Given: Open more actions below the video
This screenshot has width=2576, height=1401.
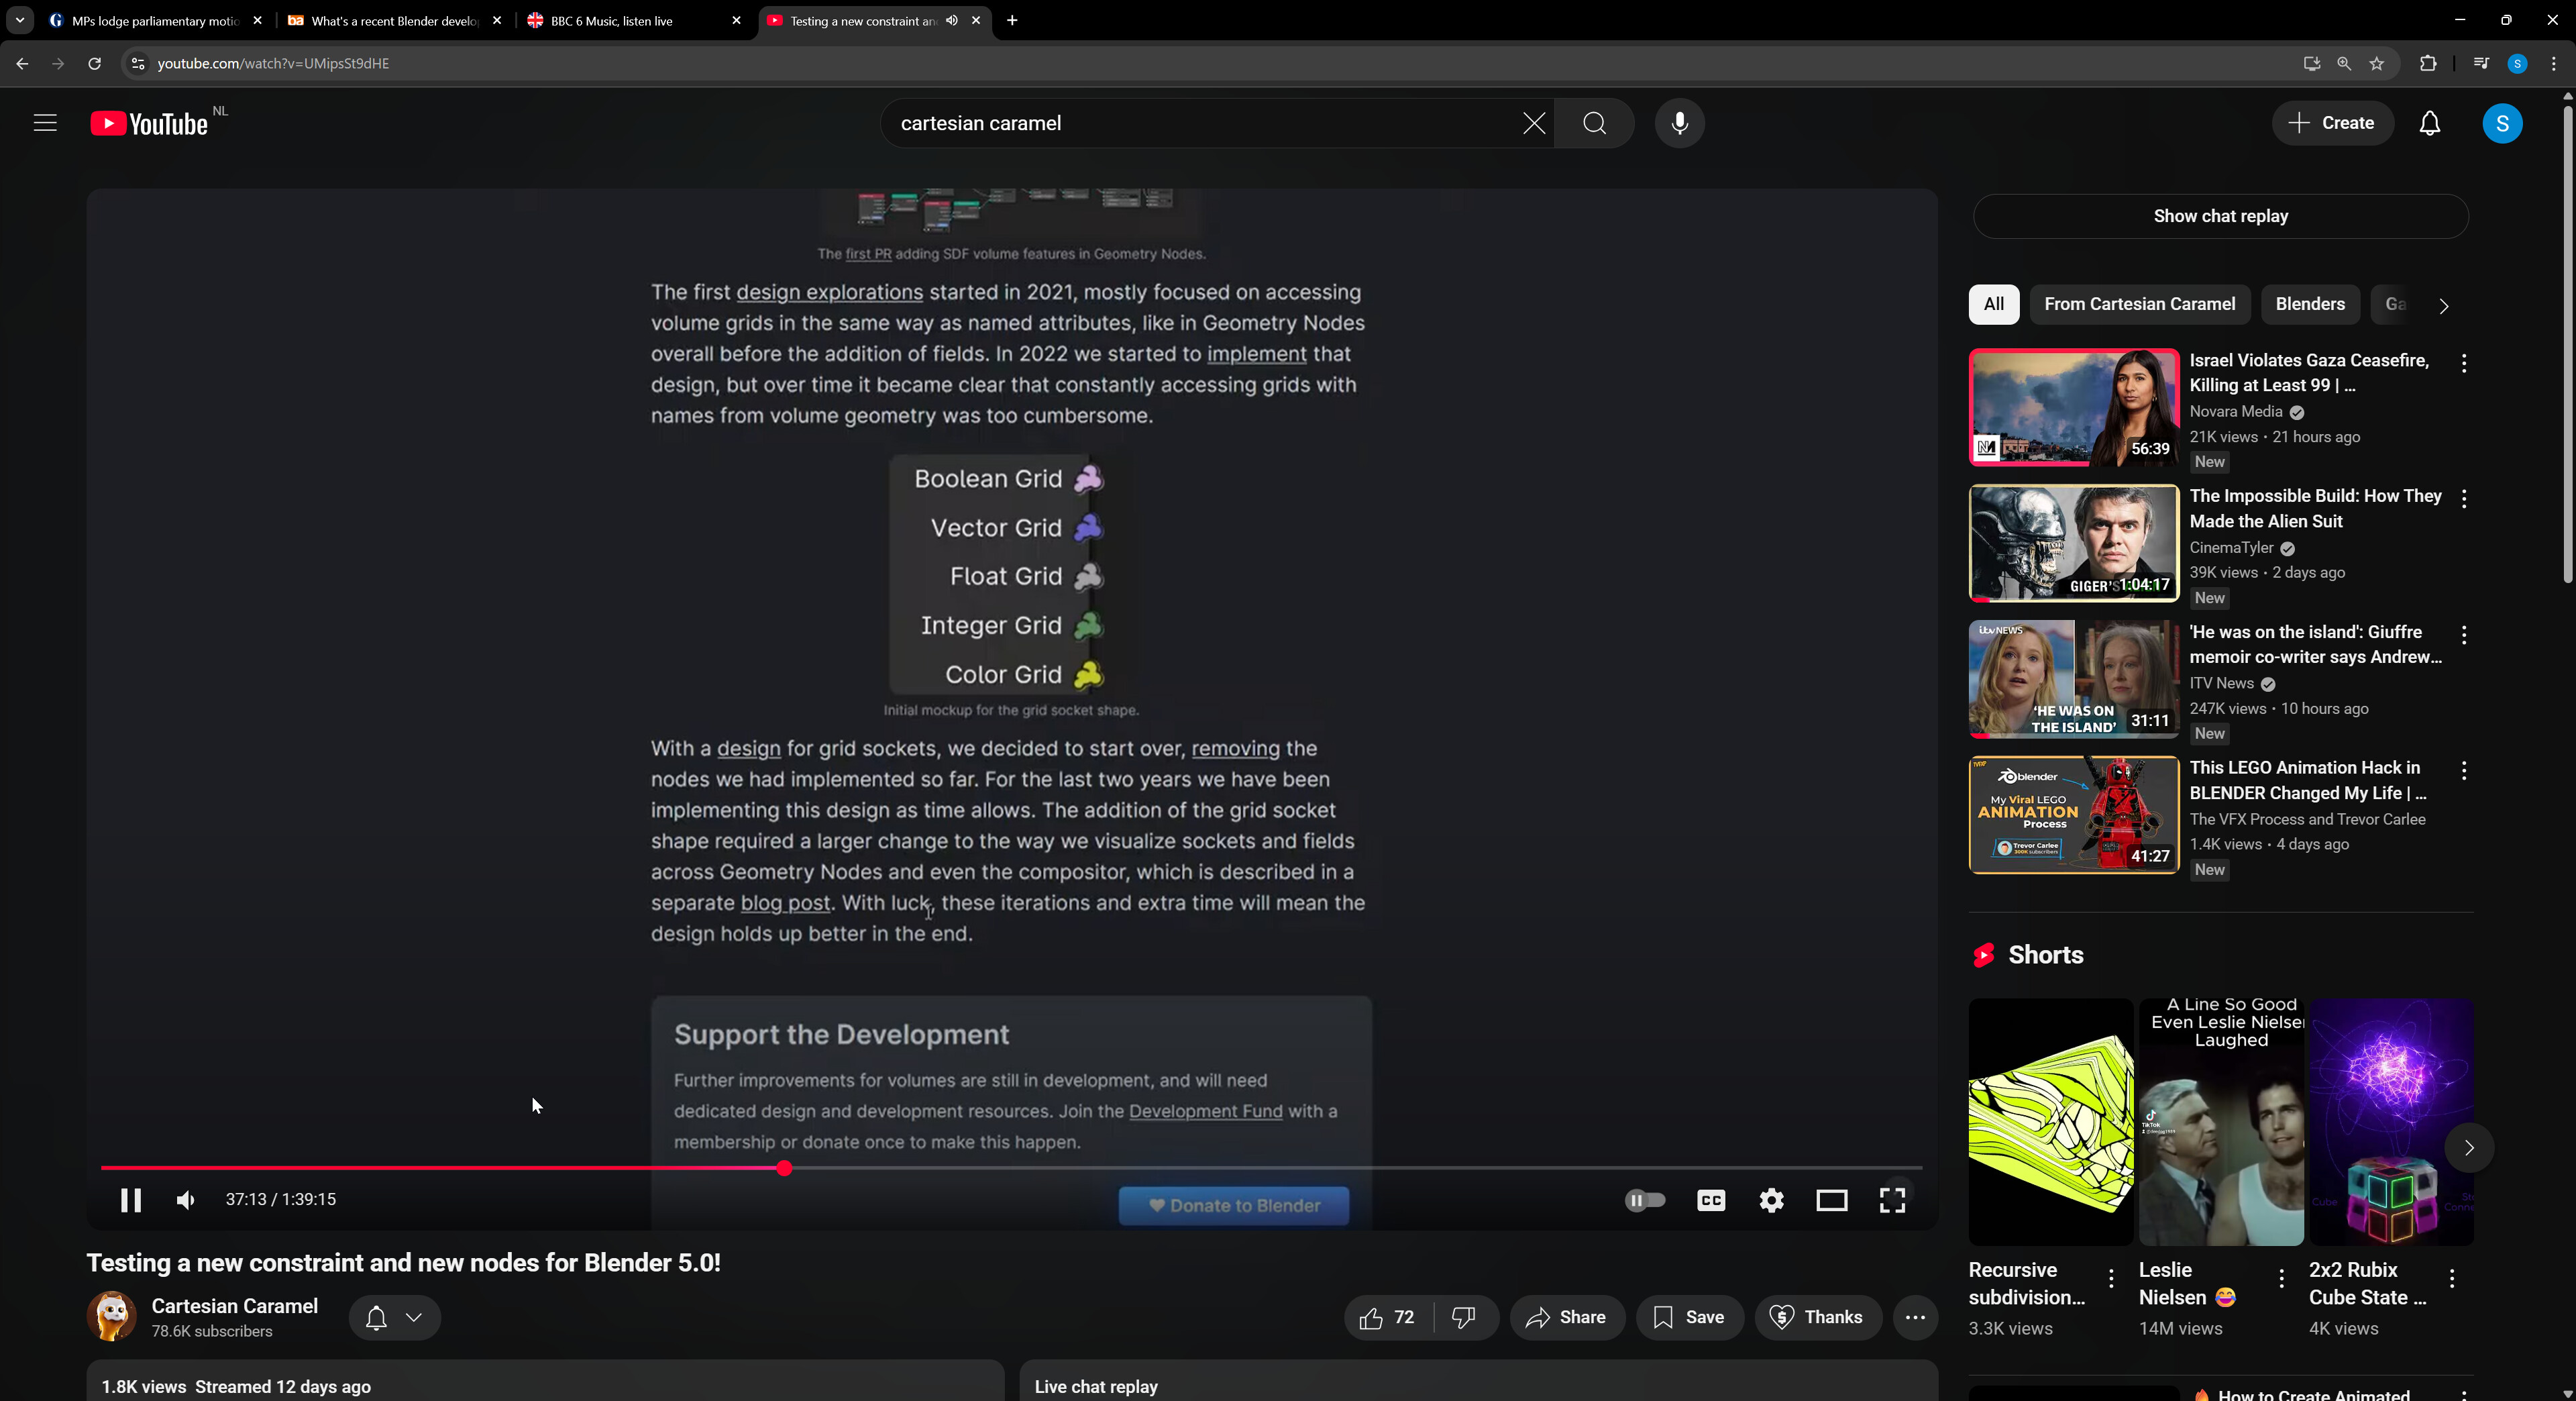Looking at the screenshot, I should tap(1915, 1317).
